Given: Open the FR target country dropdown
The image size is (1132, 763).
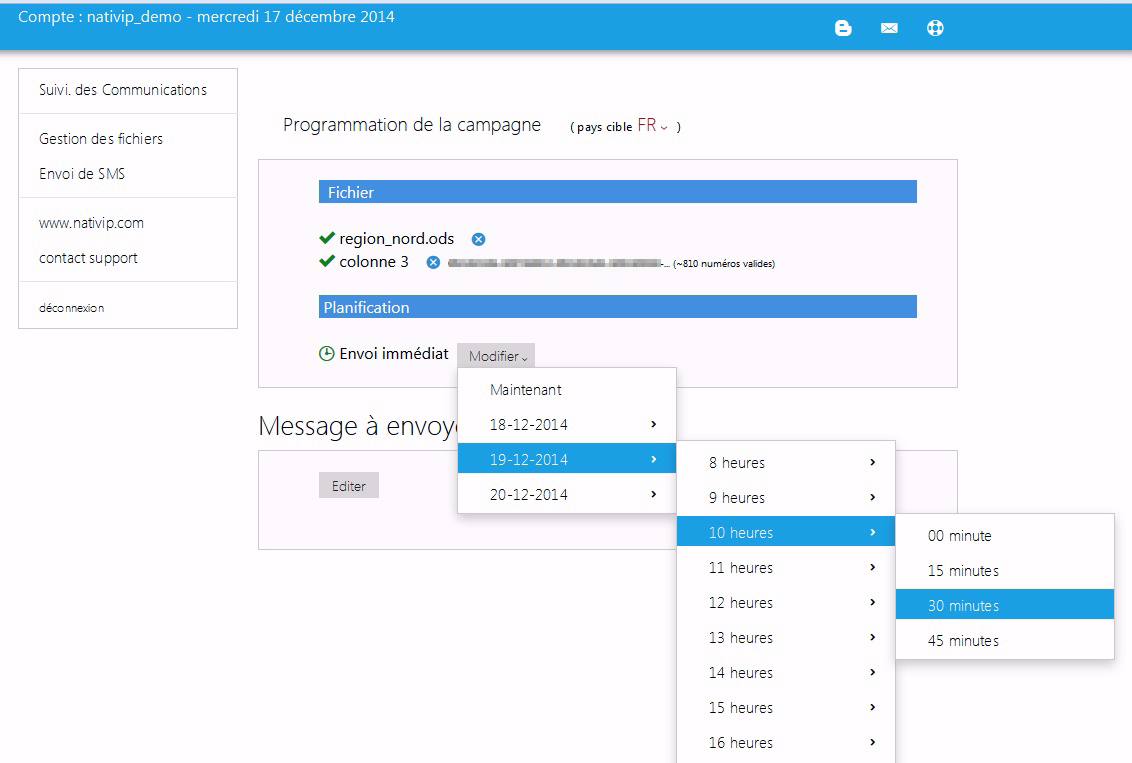Looking at the screenshot, I should click(x=652, y=126).
